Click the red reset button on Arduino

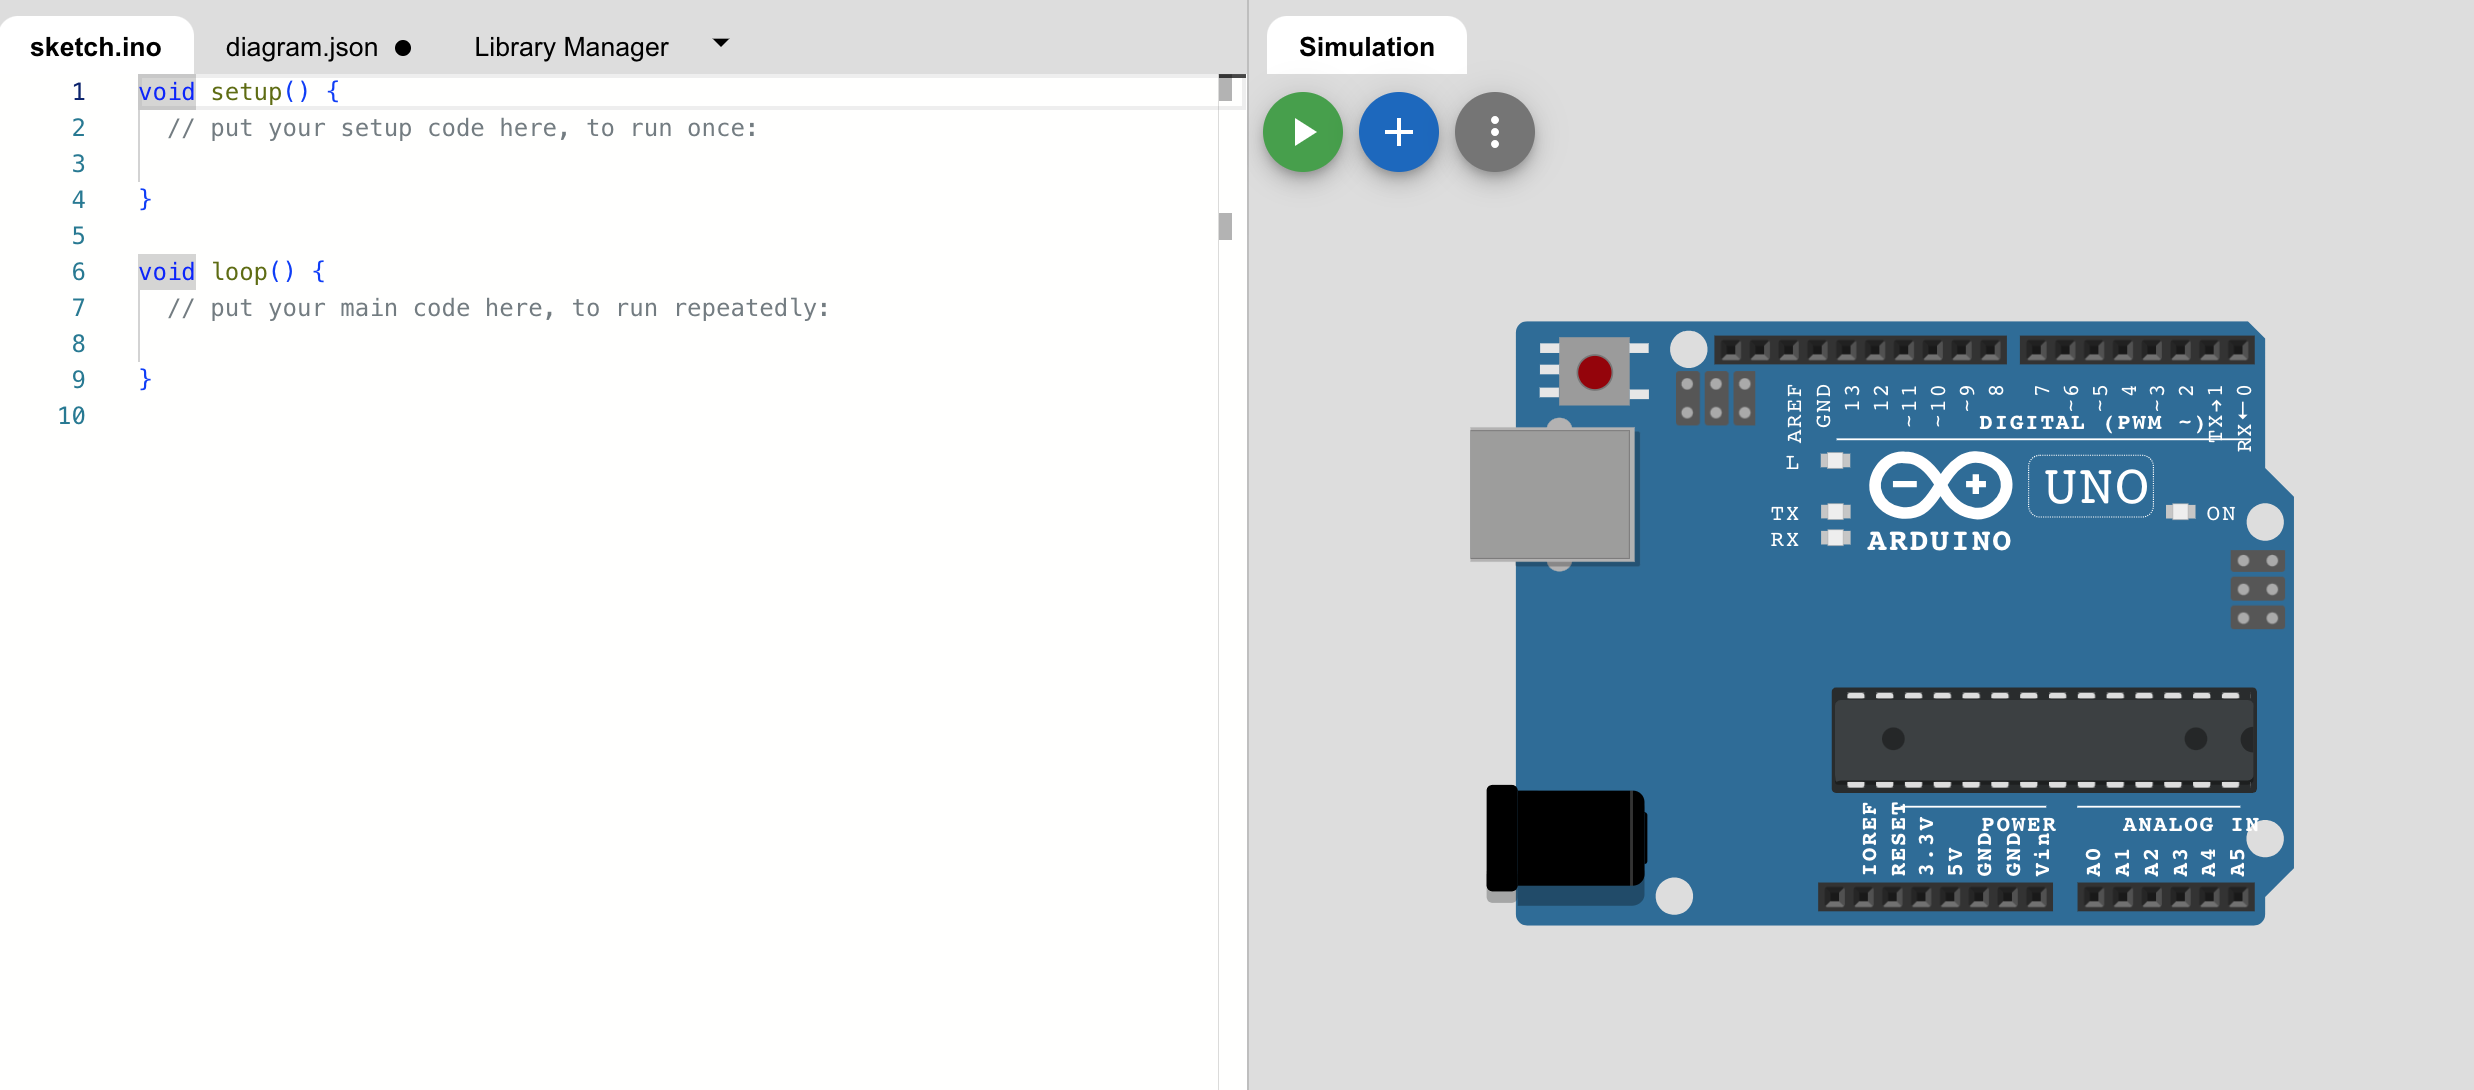coord(1594,372)
